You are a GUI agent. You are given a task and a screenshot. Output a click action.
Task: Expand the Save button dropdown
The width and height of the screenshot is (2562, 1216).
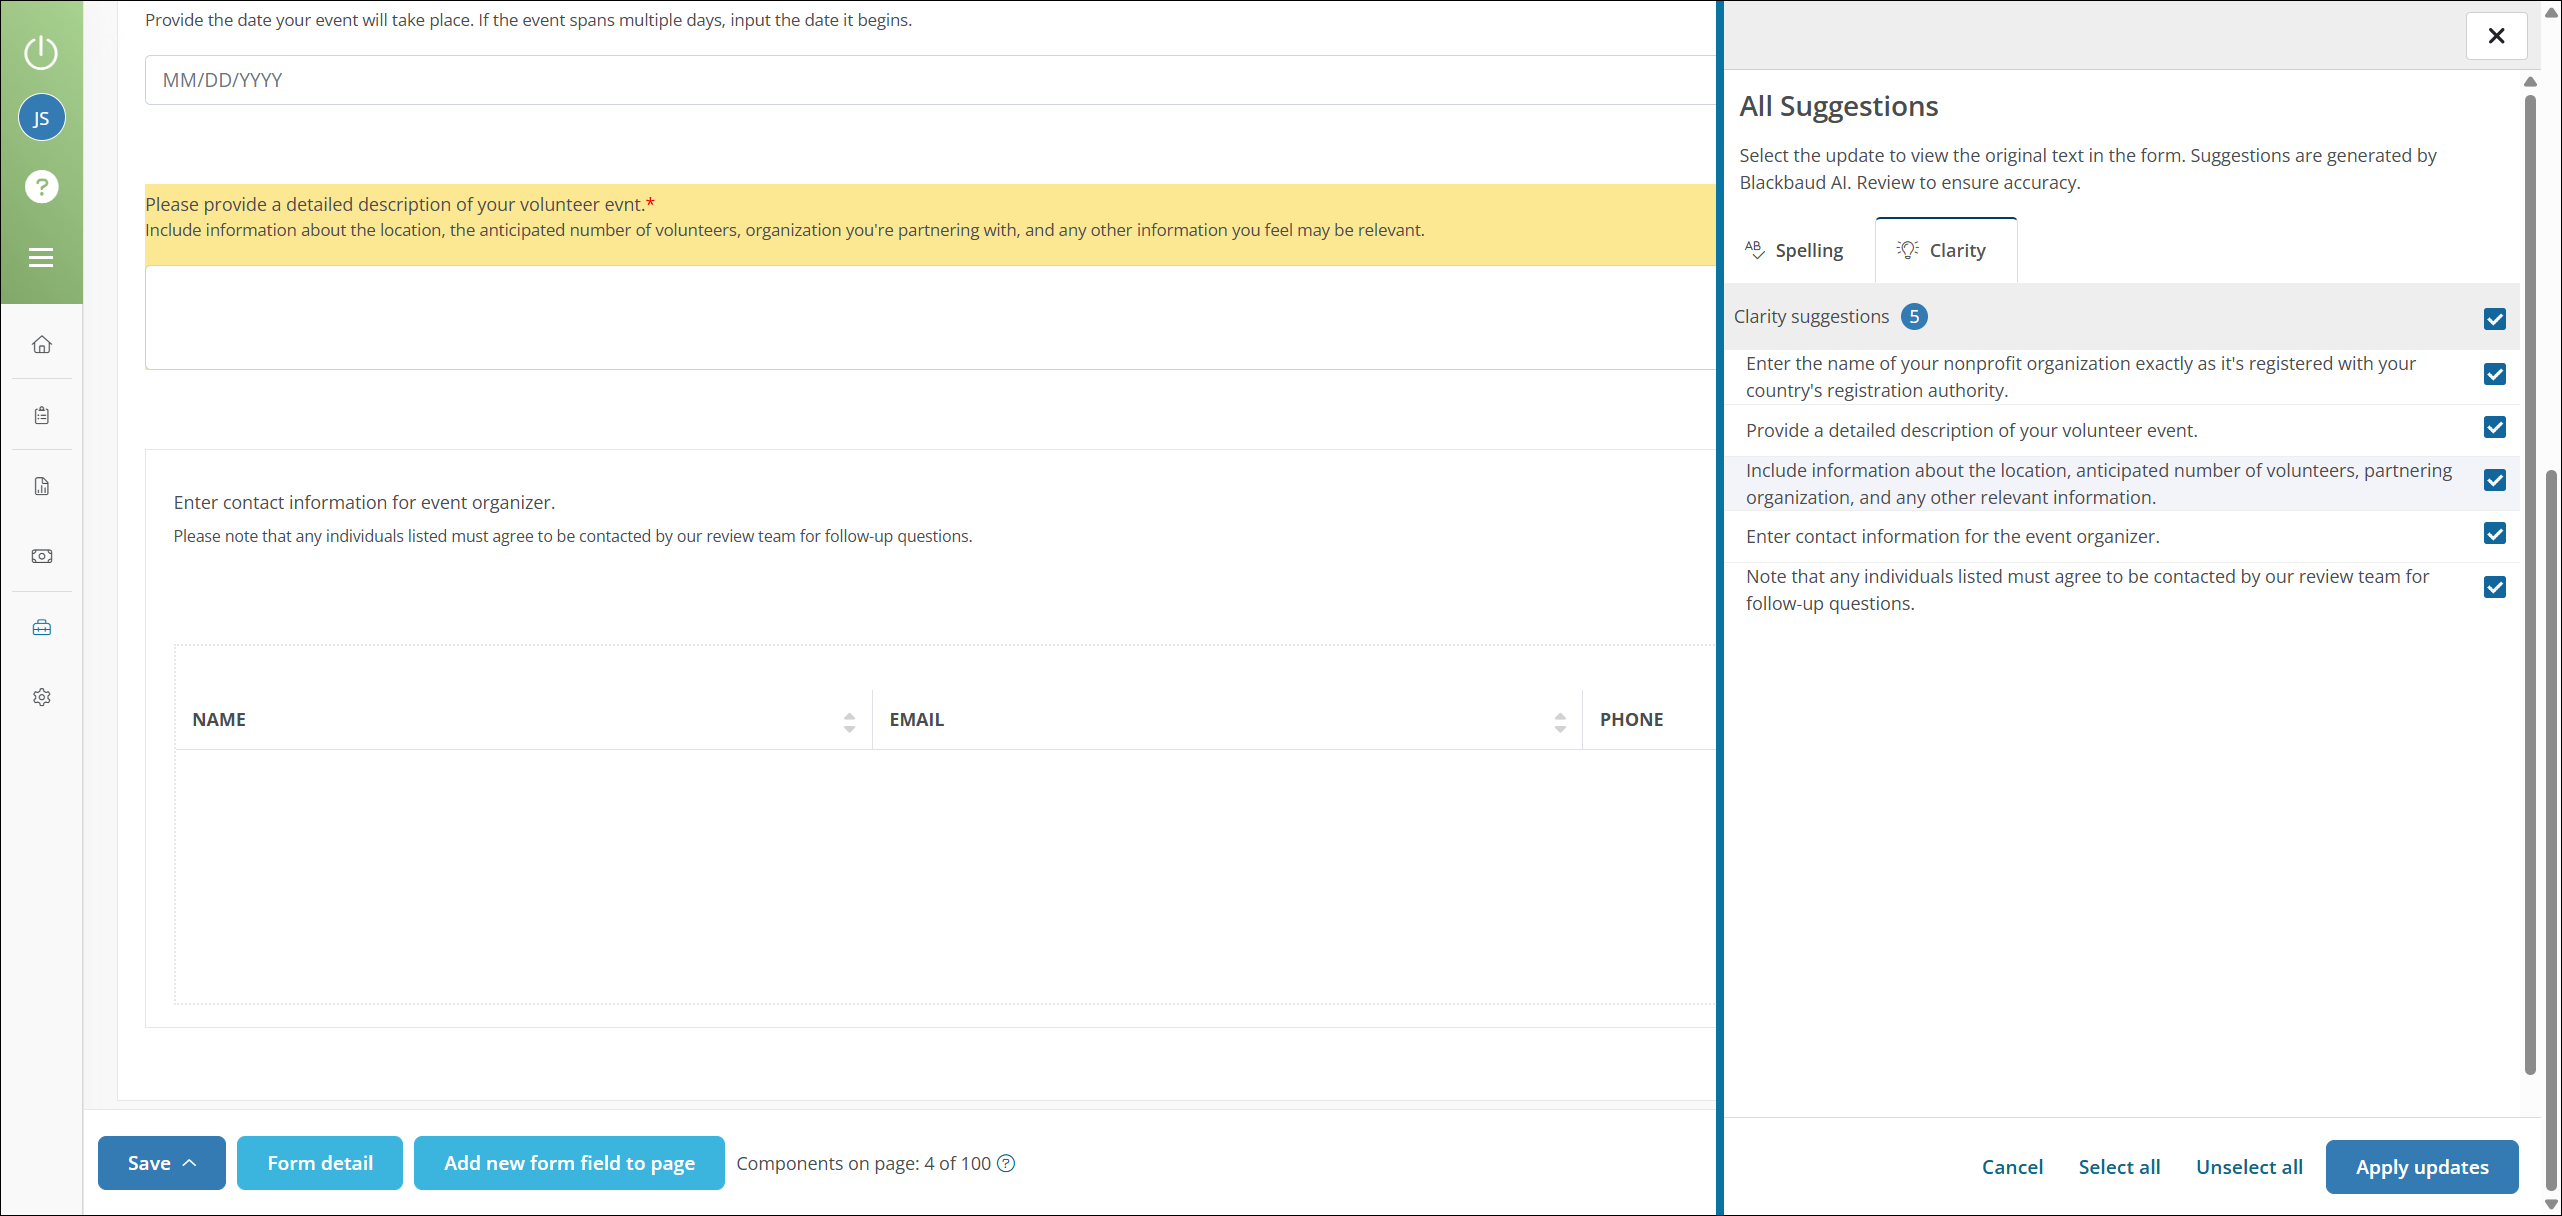(x=161, y=1163)
